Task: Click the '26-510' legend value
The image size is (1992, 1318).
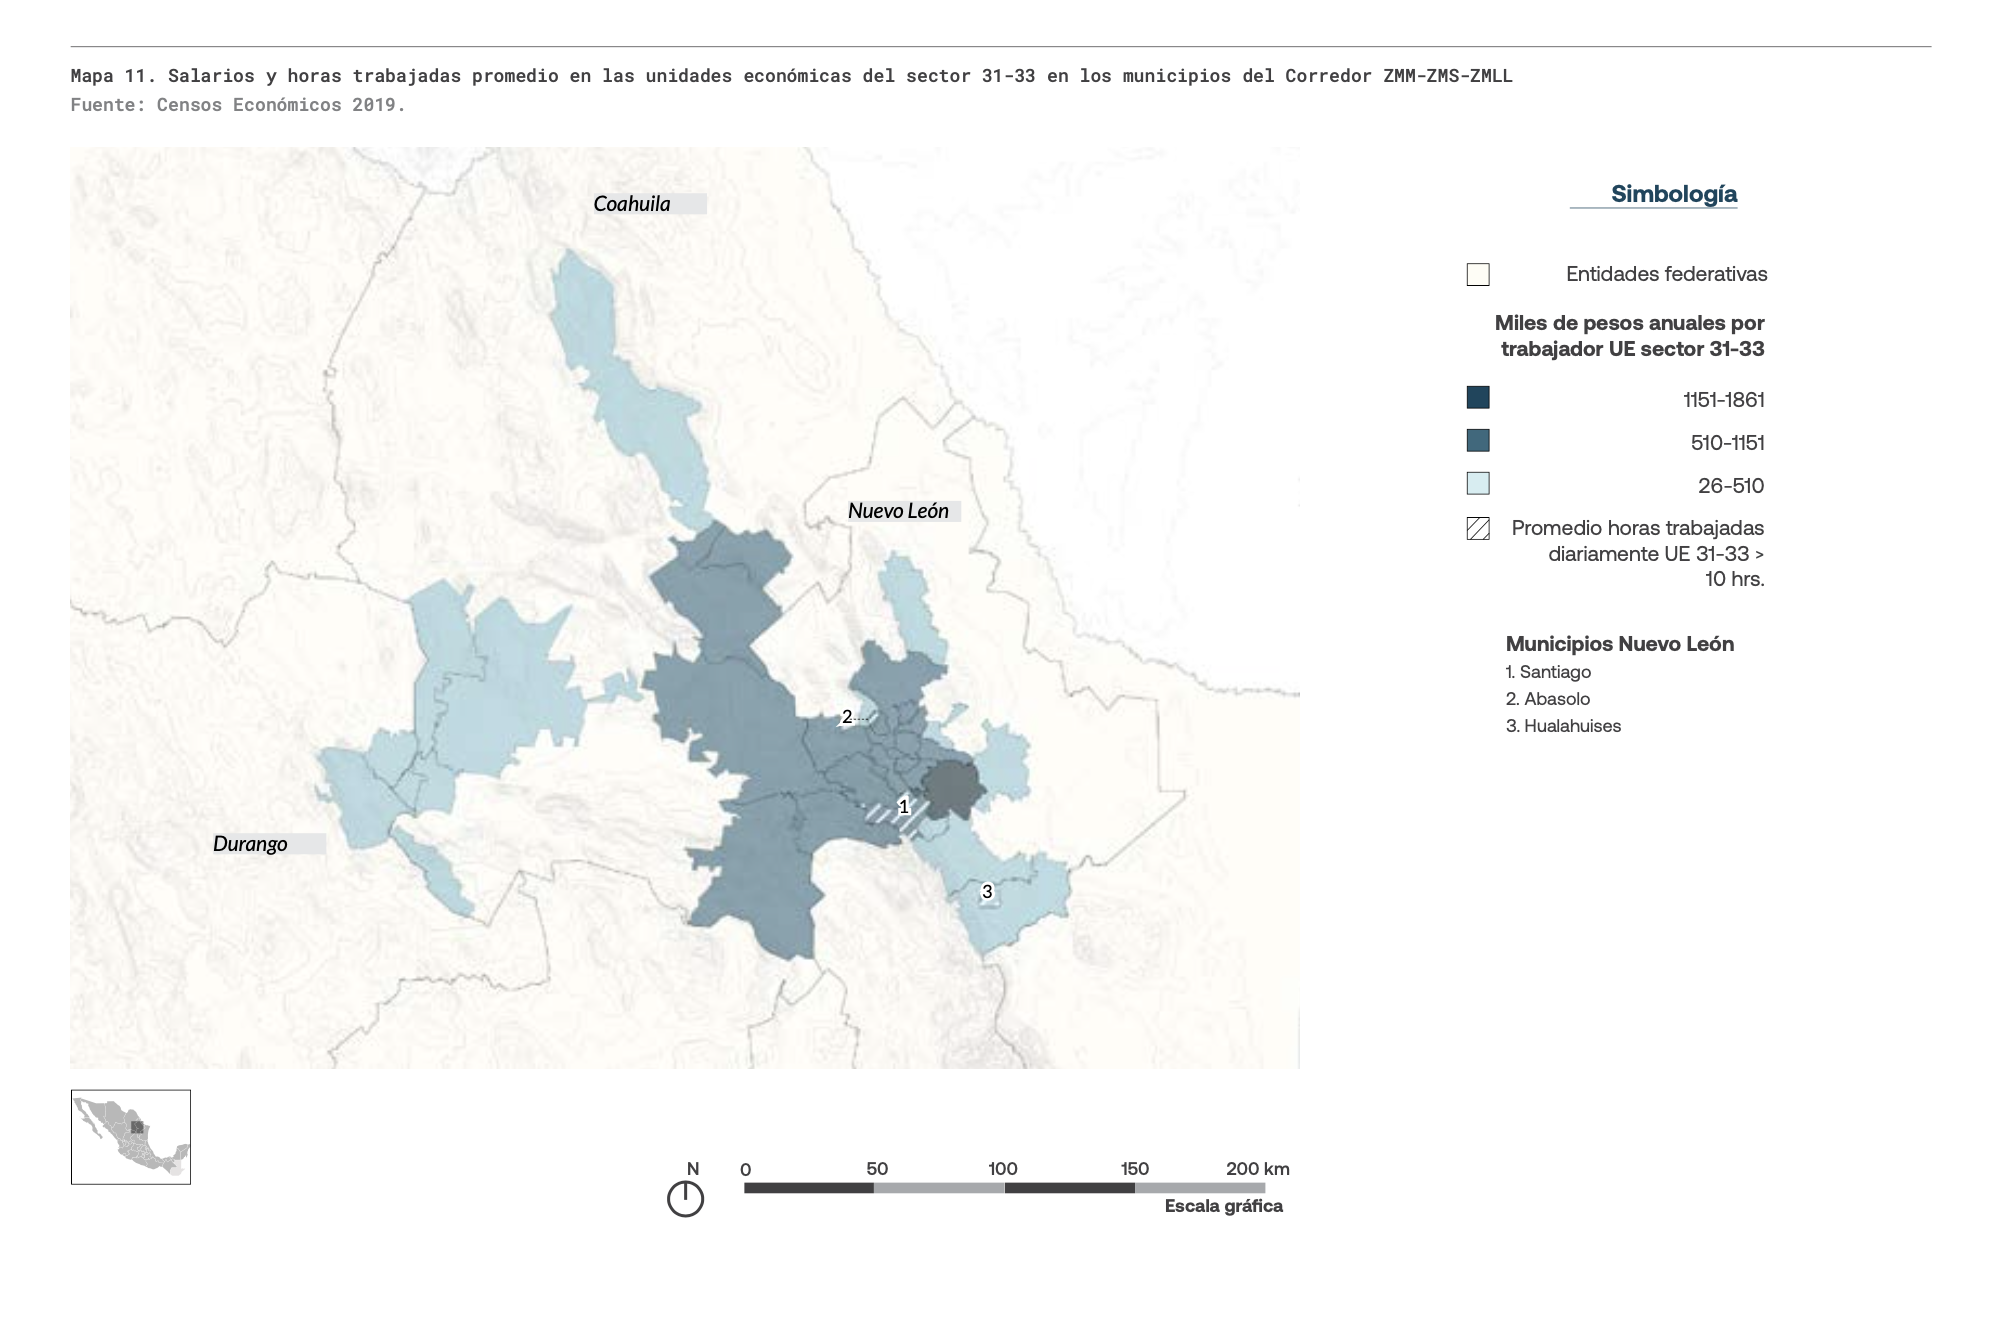Action: pos(1731,486)
